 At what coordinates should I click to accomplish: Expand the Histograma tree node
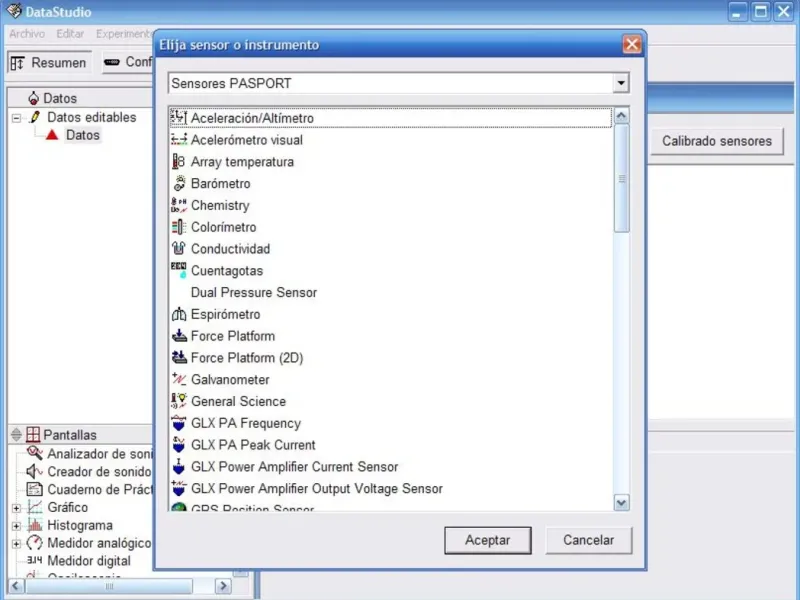coord(16,526)
